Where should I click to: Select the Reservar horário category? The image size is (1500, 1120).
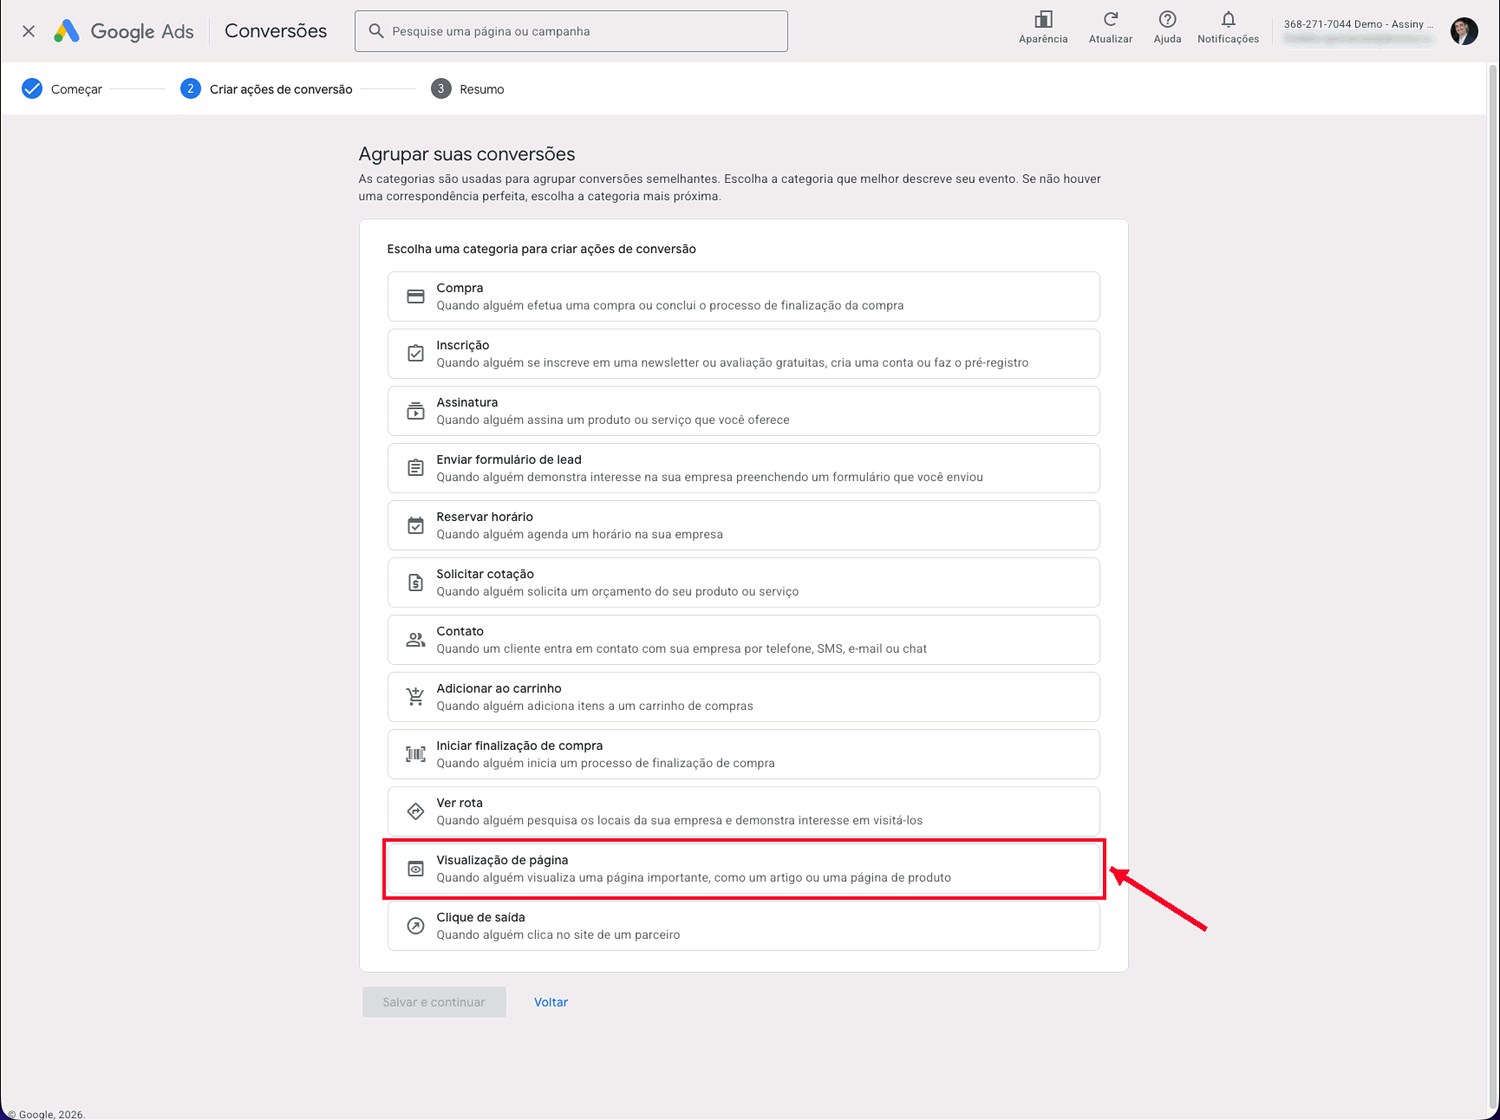point(744,525)
